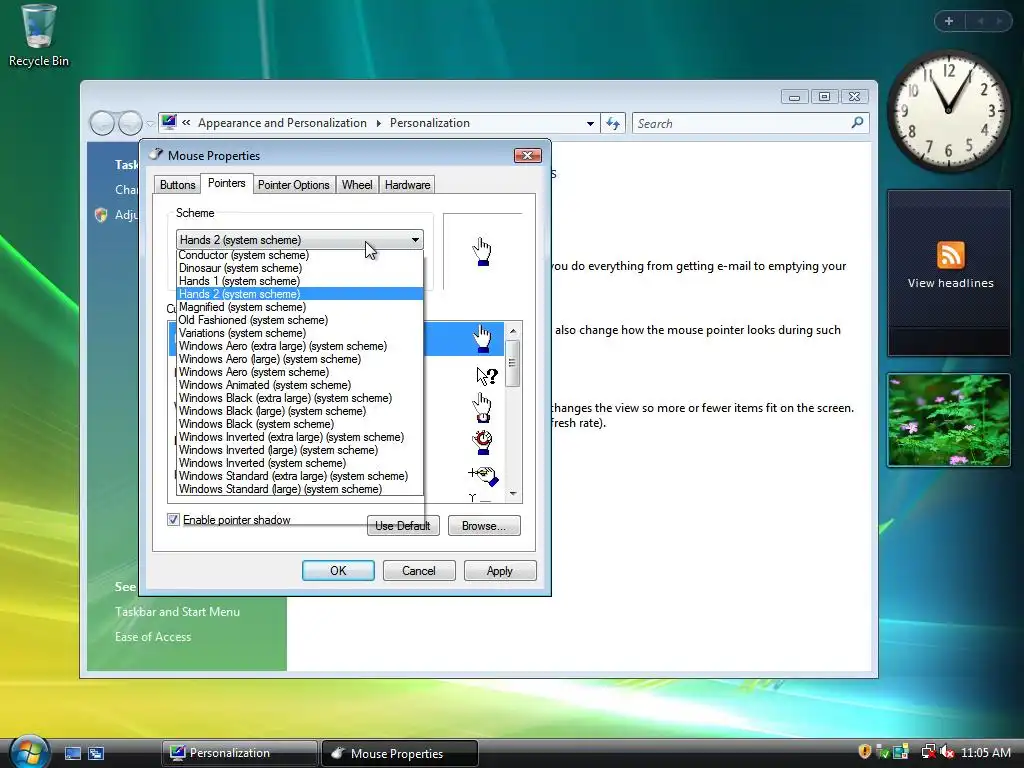1024x768 pixels.
Task: Click the RSS feed icon in the headlines gadget
Action: (950, 255)
